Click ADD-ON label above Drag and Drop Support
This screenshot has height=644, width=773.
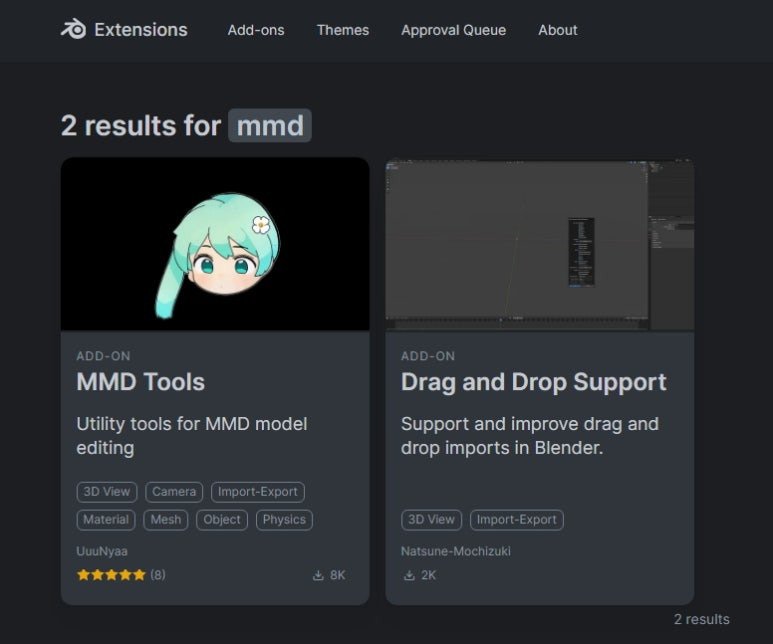tap(428, 356)
